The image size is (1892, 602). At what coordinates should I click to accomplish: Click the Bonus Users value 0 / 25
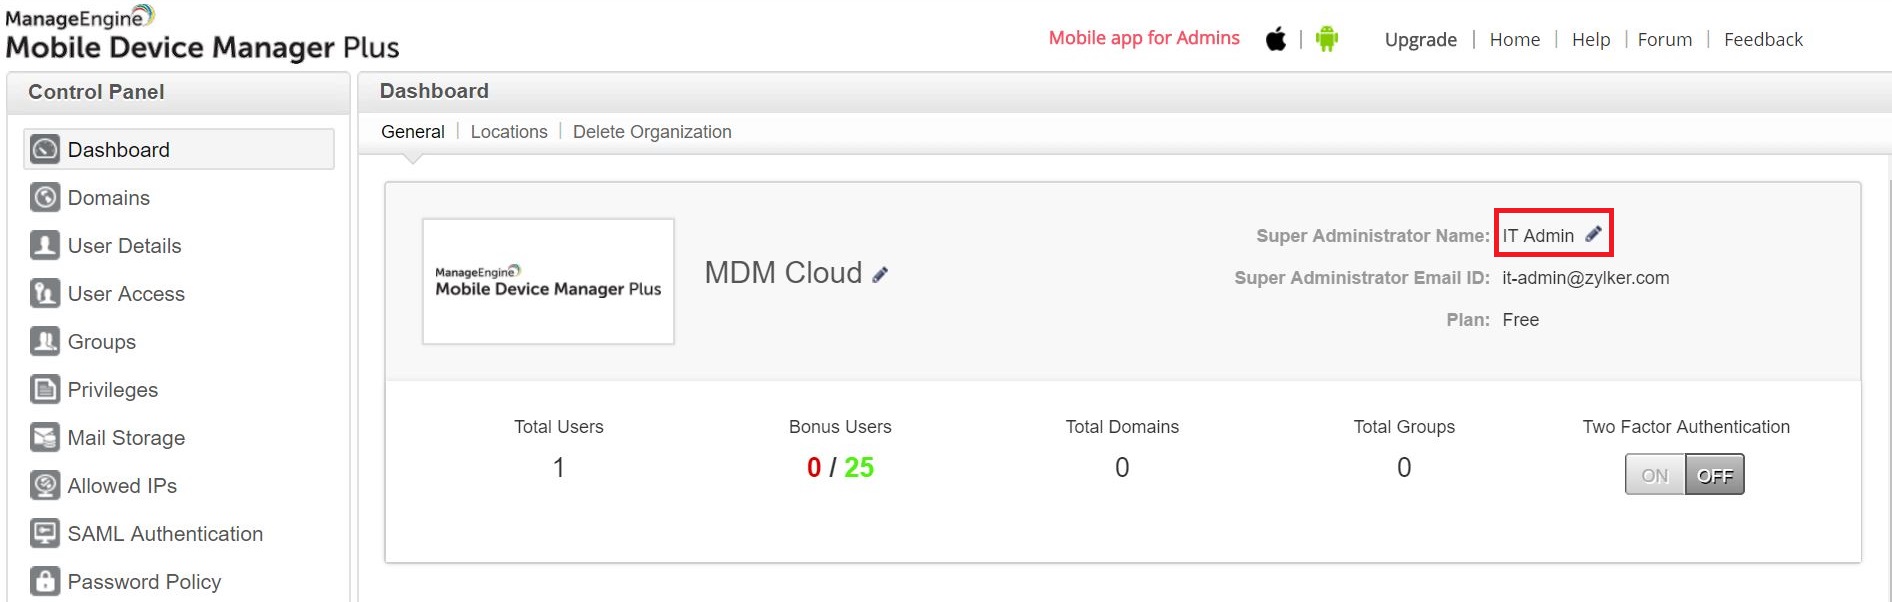(x=840, y=467)
